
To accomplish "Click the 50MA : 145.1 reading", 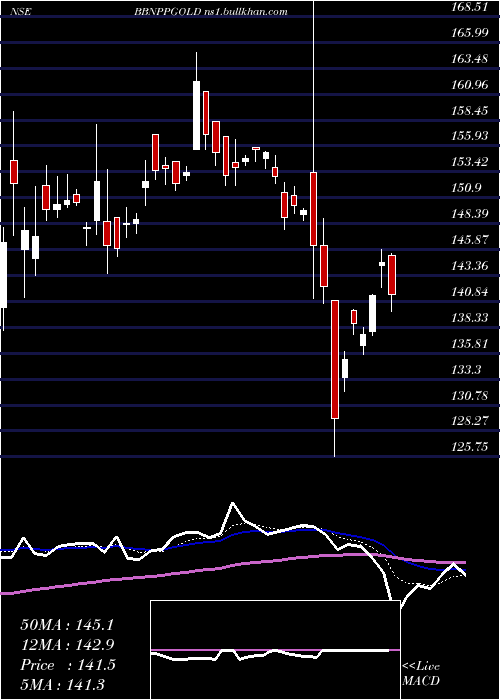I will [67, 625].
